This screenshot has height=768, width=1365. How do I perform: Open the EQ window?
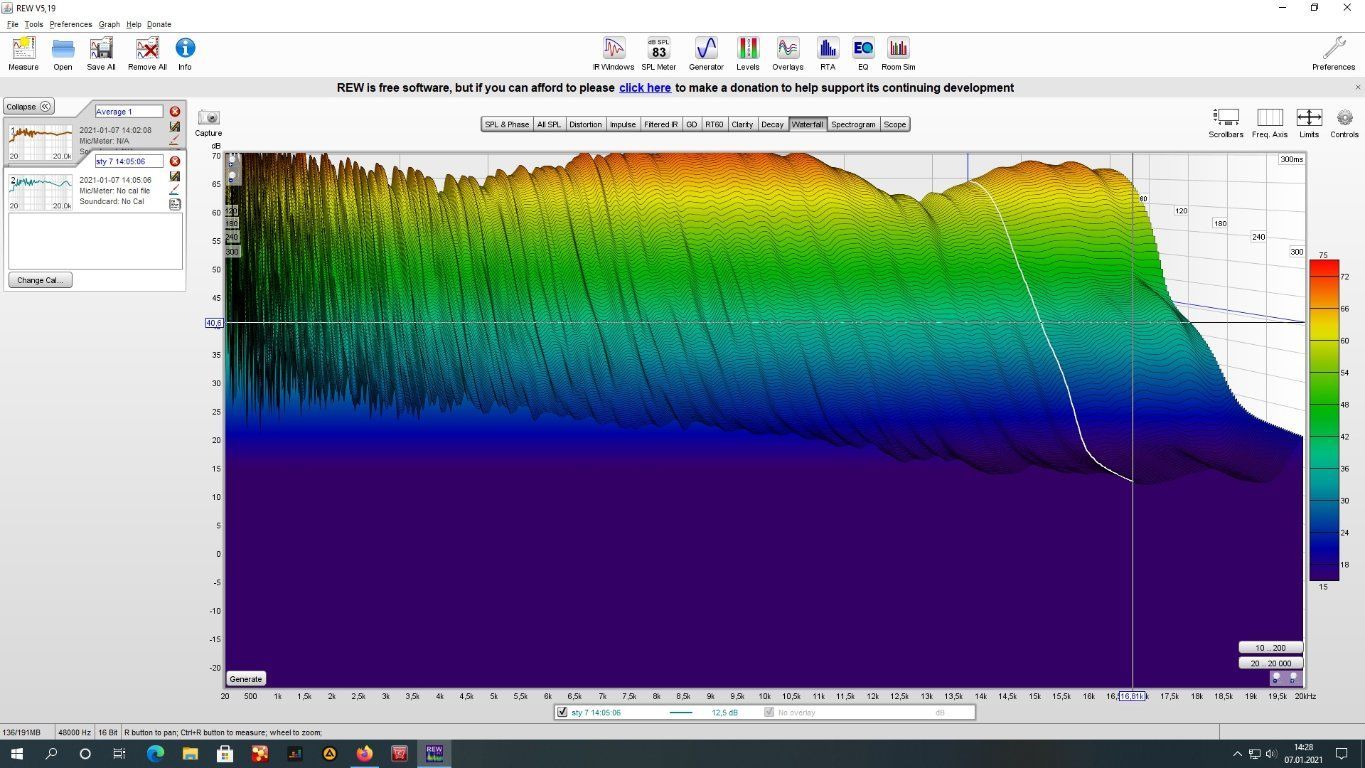863,54
